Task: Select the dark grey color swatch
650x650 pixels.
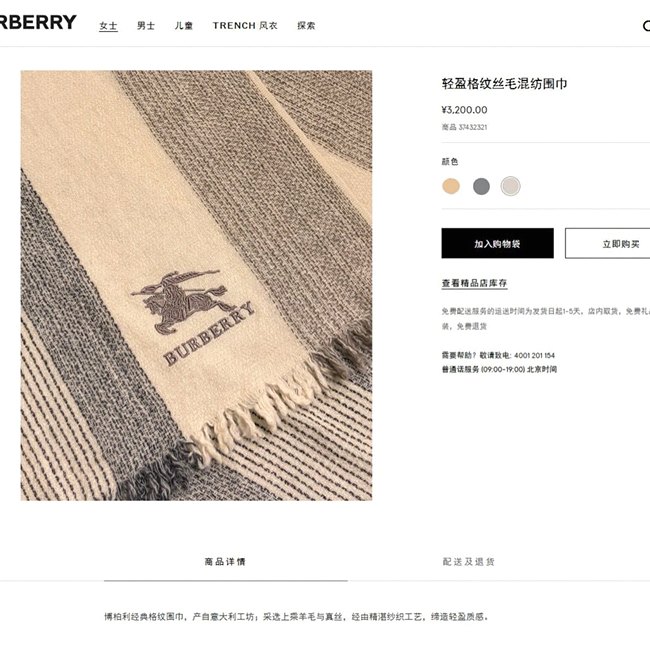Action: pos(481,186)
